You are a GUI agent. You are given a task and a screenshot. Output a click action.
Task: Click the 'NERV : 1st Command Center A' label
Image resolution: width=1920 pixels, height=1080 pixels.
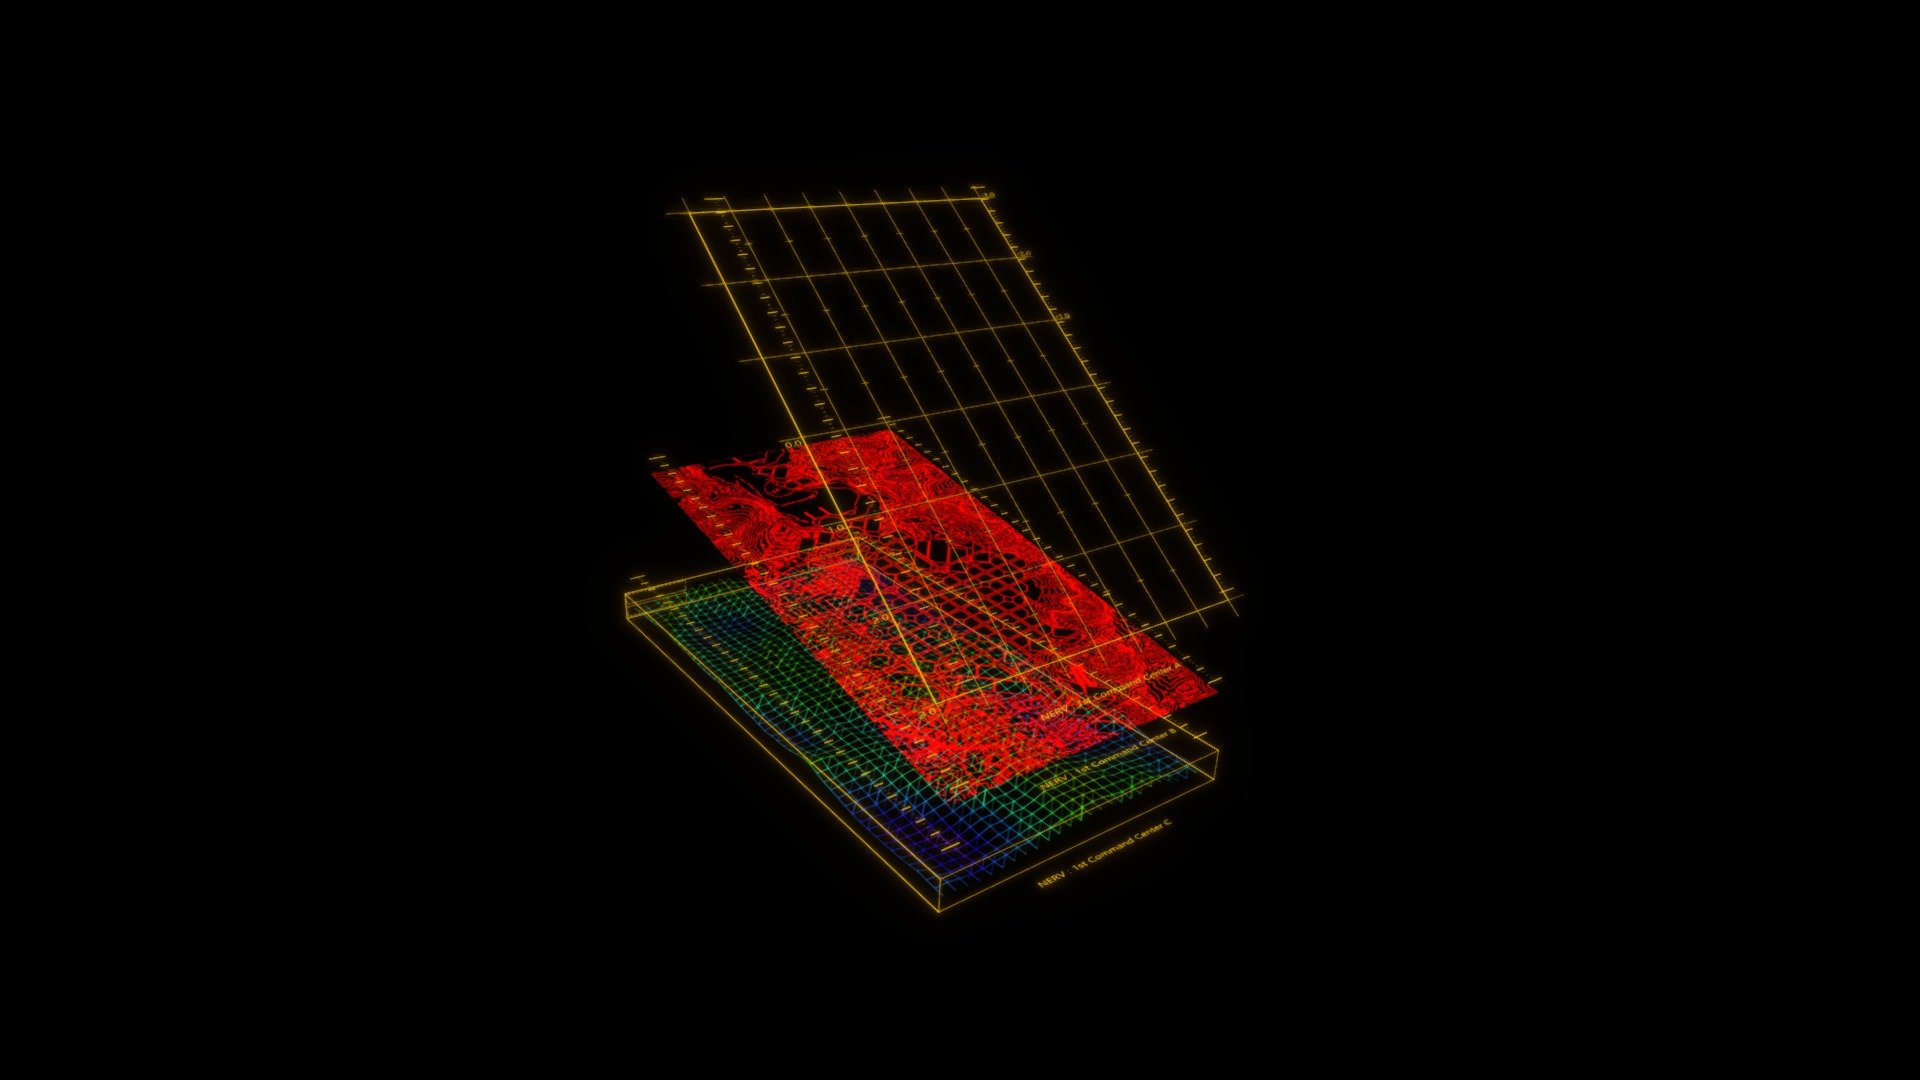click(x=1110, y=692)
